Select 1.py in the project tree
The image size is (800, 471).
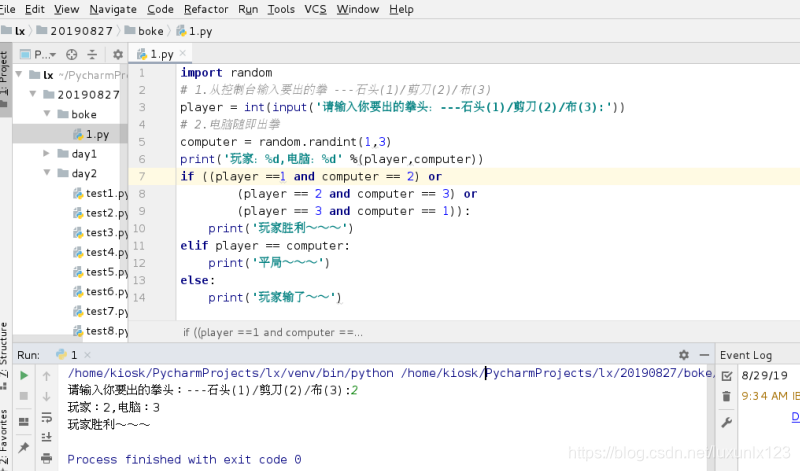pyautogui.click(x=91, y=134)
